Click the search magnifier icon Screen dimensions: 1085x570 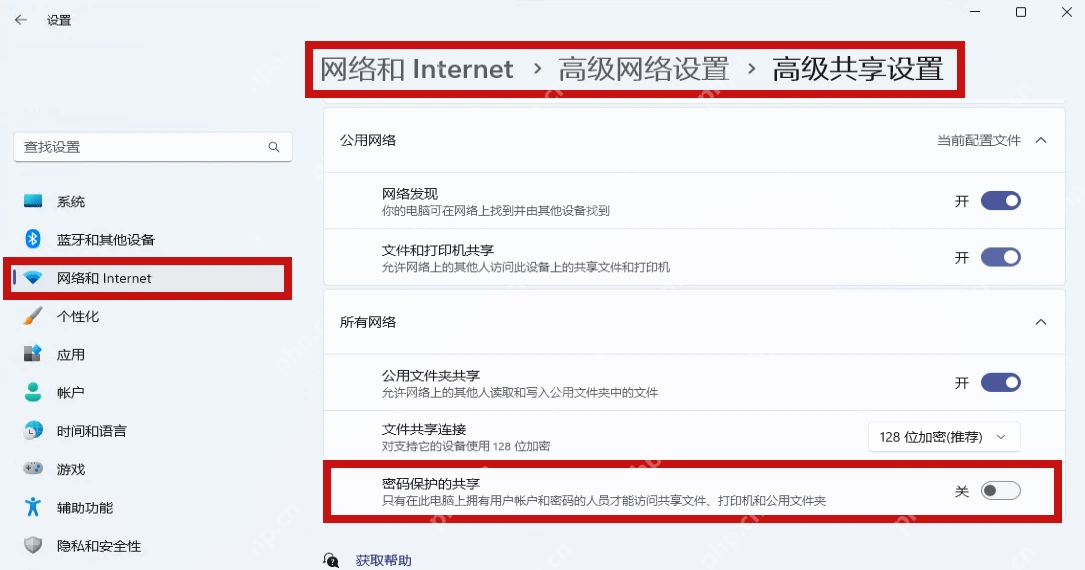274,147
